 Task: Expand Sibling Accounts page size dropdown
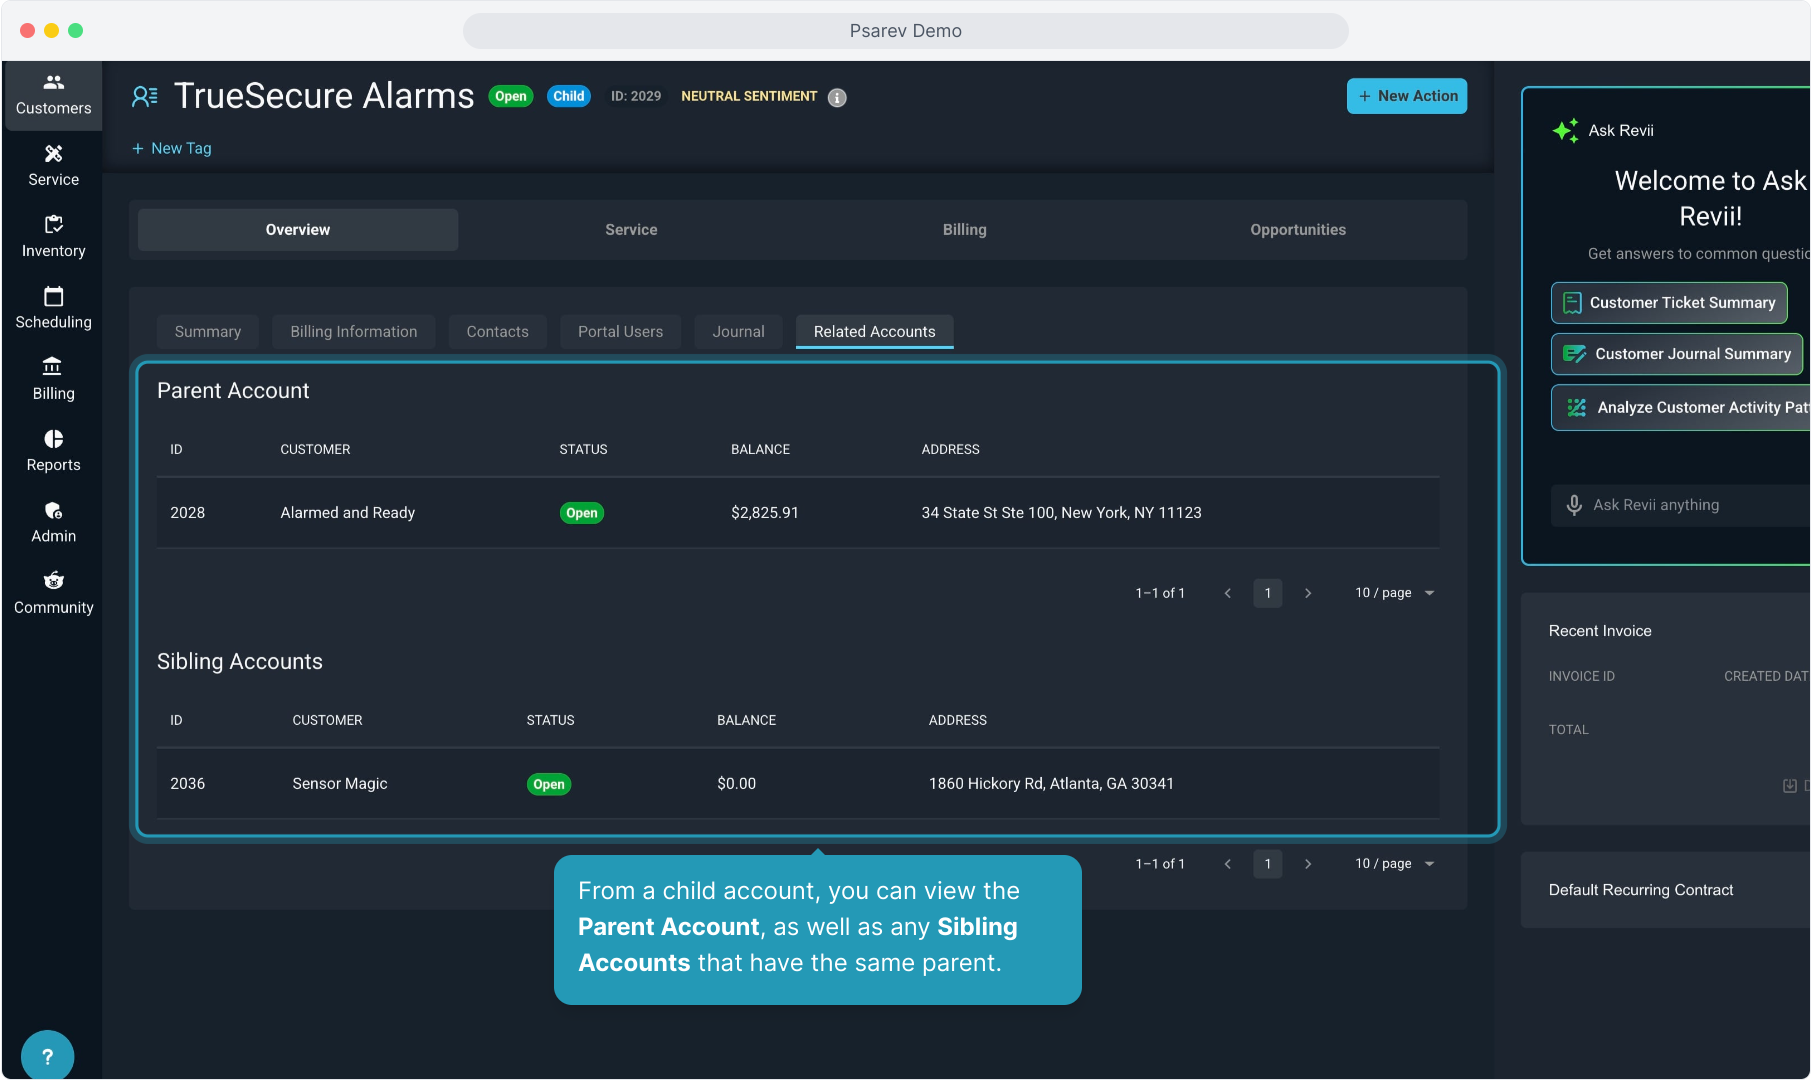pyautogui.click(x=1394, y=864)
